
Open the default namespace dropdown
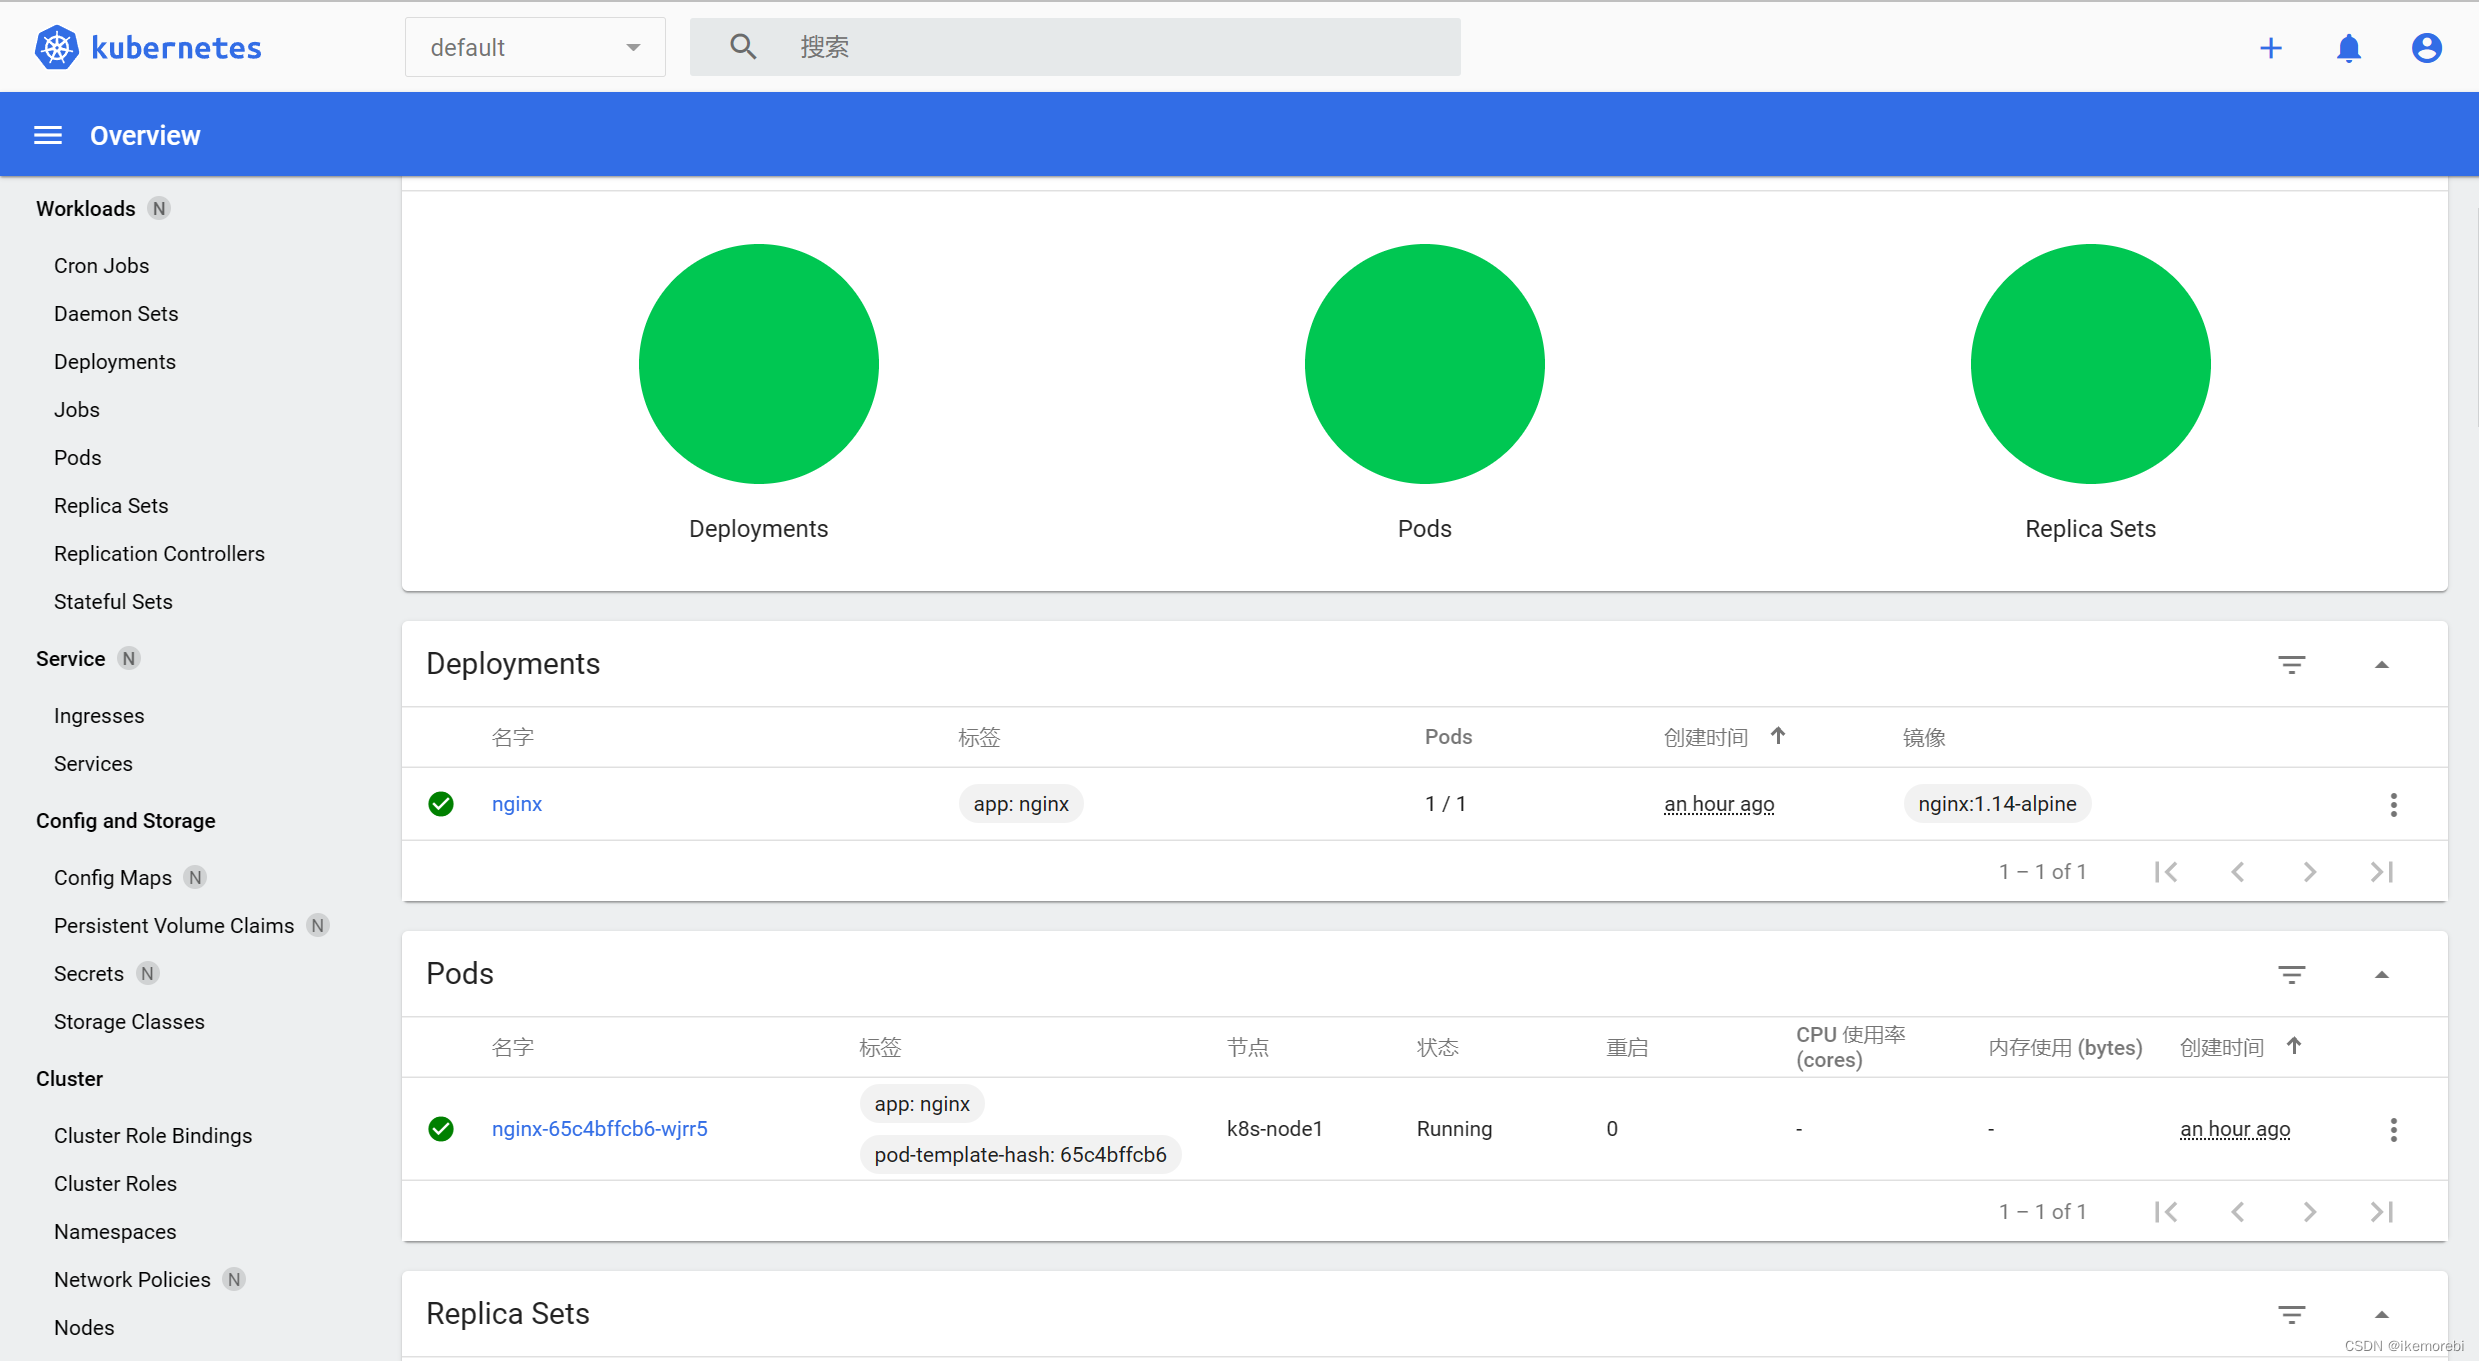[535, 47]
